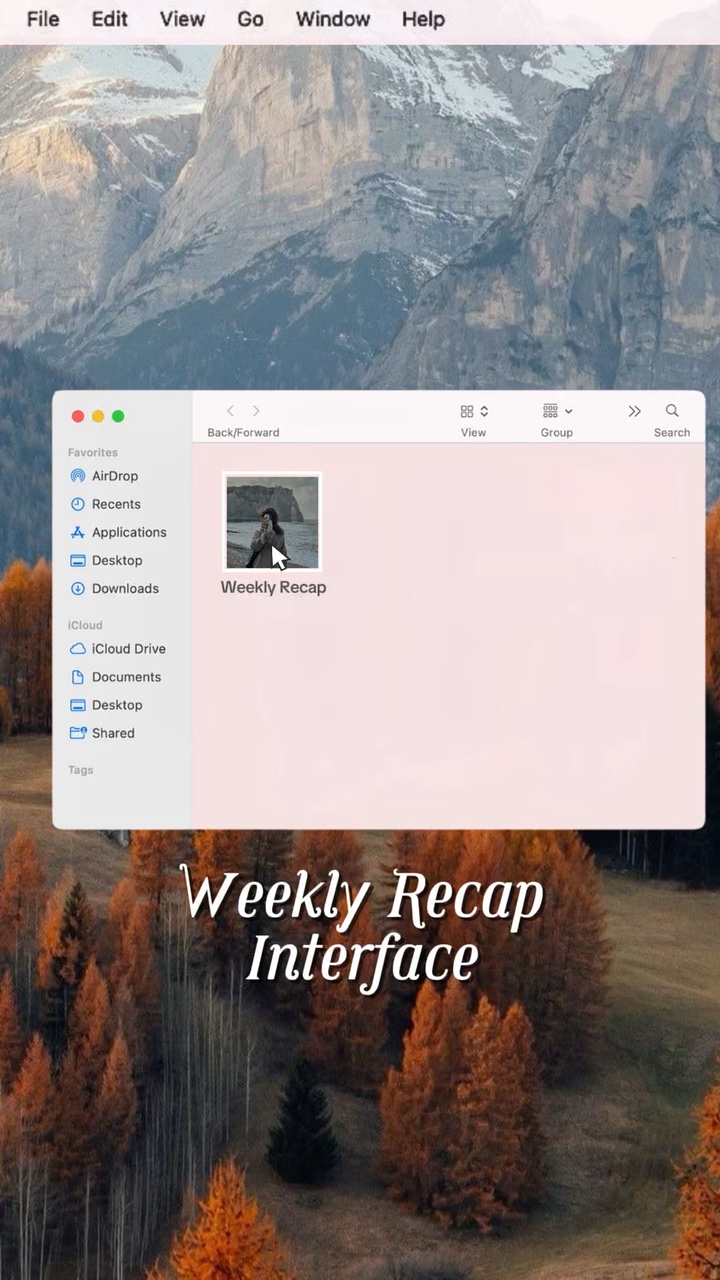
Task: Click the Documents page icon
Action: coord(78,677)
